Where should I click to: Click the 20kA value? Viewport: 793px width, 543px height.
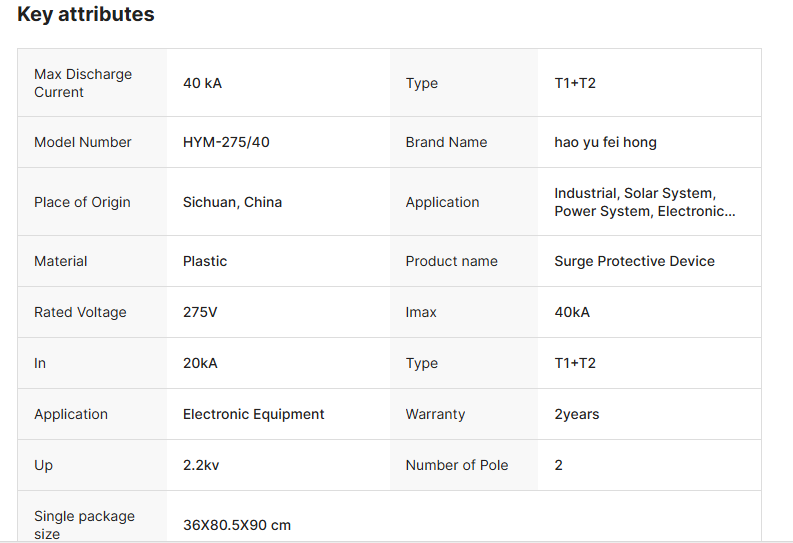(200, 363)
